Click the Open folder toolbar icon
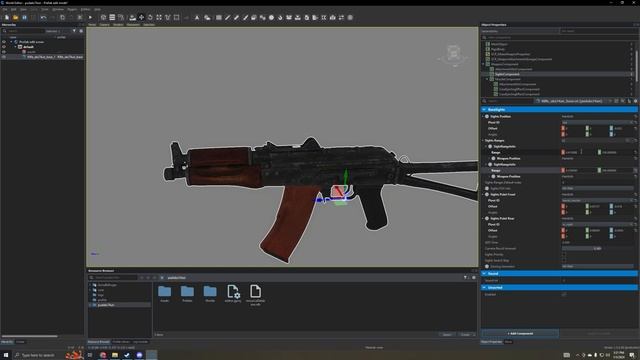This screenshot has height=360, width=640. pos(16,18)
